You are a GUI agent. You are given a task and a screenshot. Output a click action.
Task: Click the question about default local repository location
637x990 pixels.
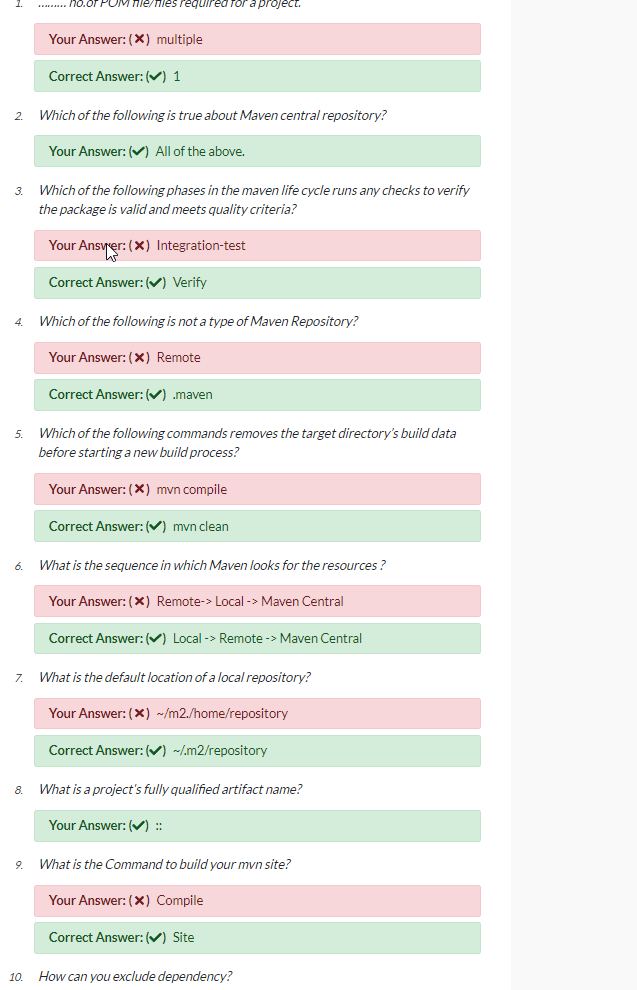pyautogui.click(x=174, y=677)
